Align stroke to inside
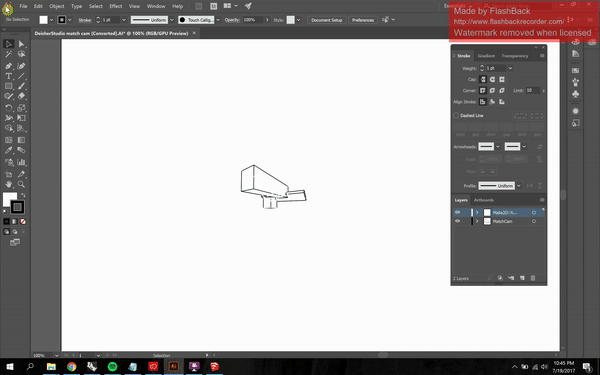The image size is (600, 375). click(492, 102)
